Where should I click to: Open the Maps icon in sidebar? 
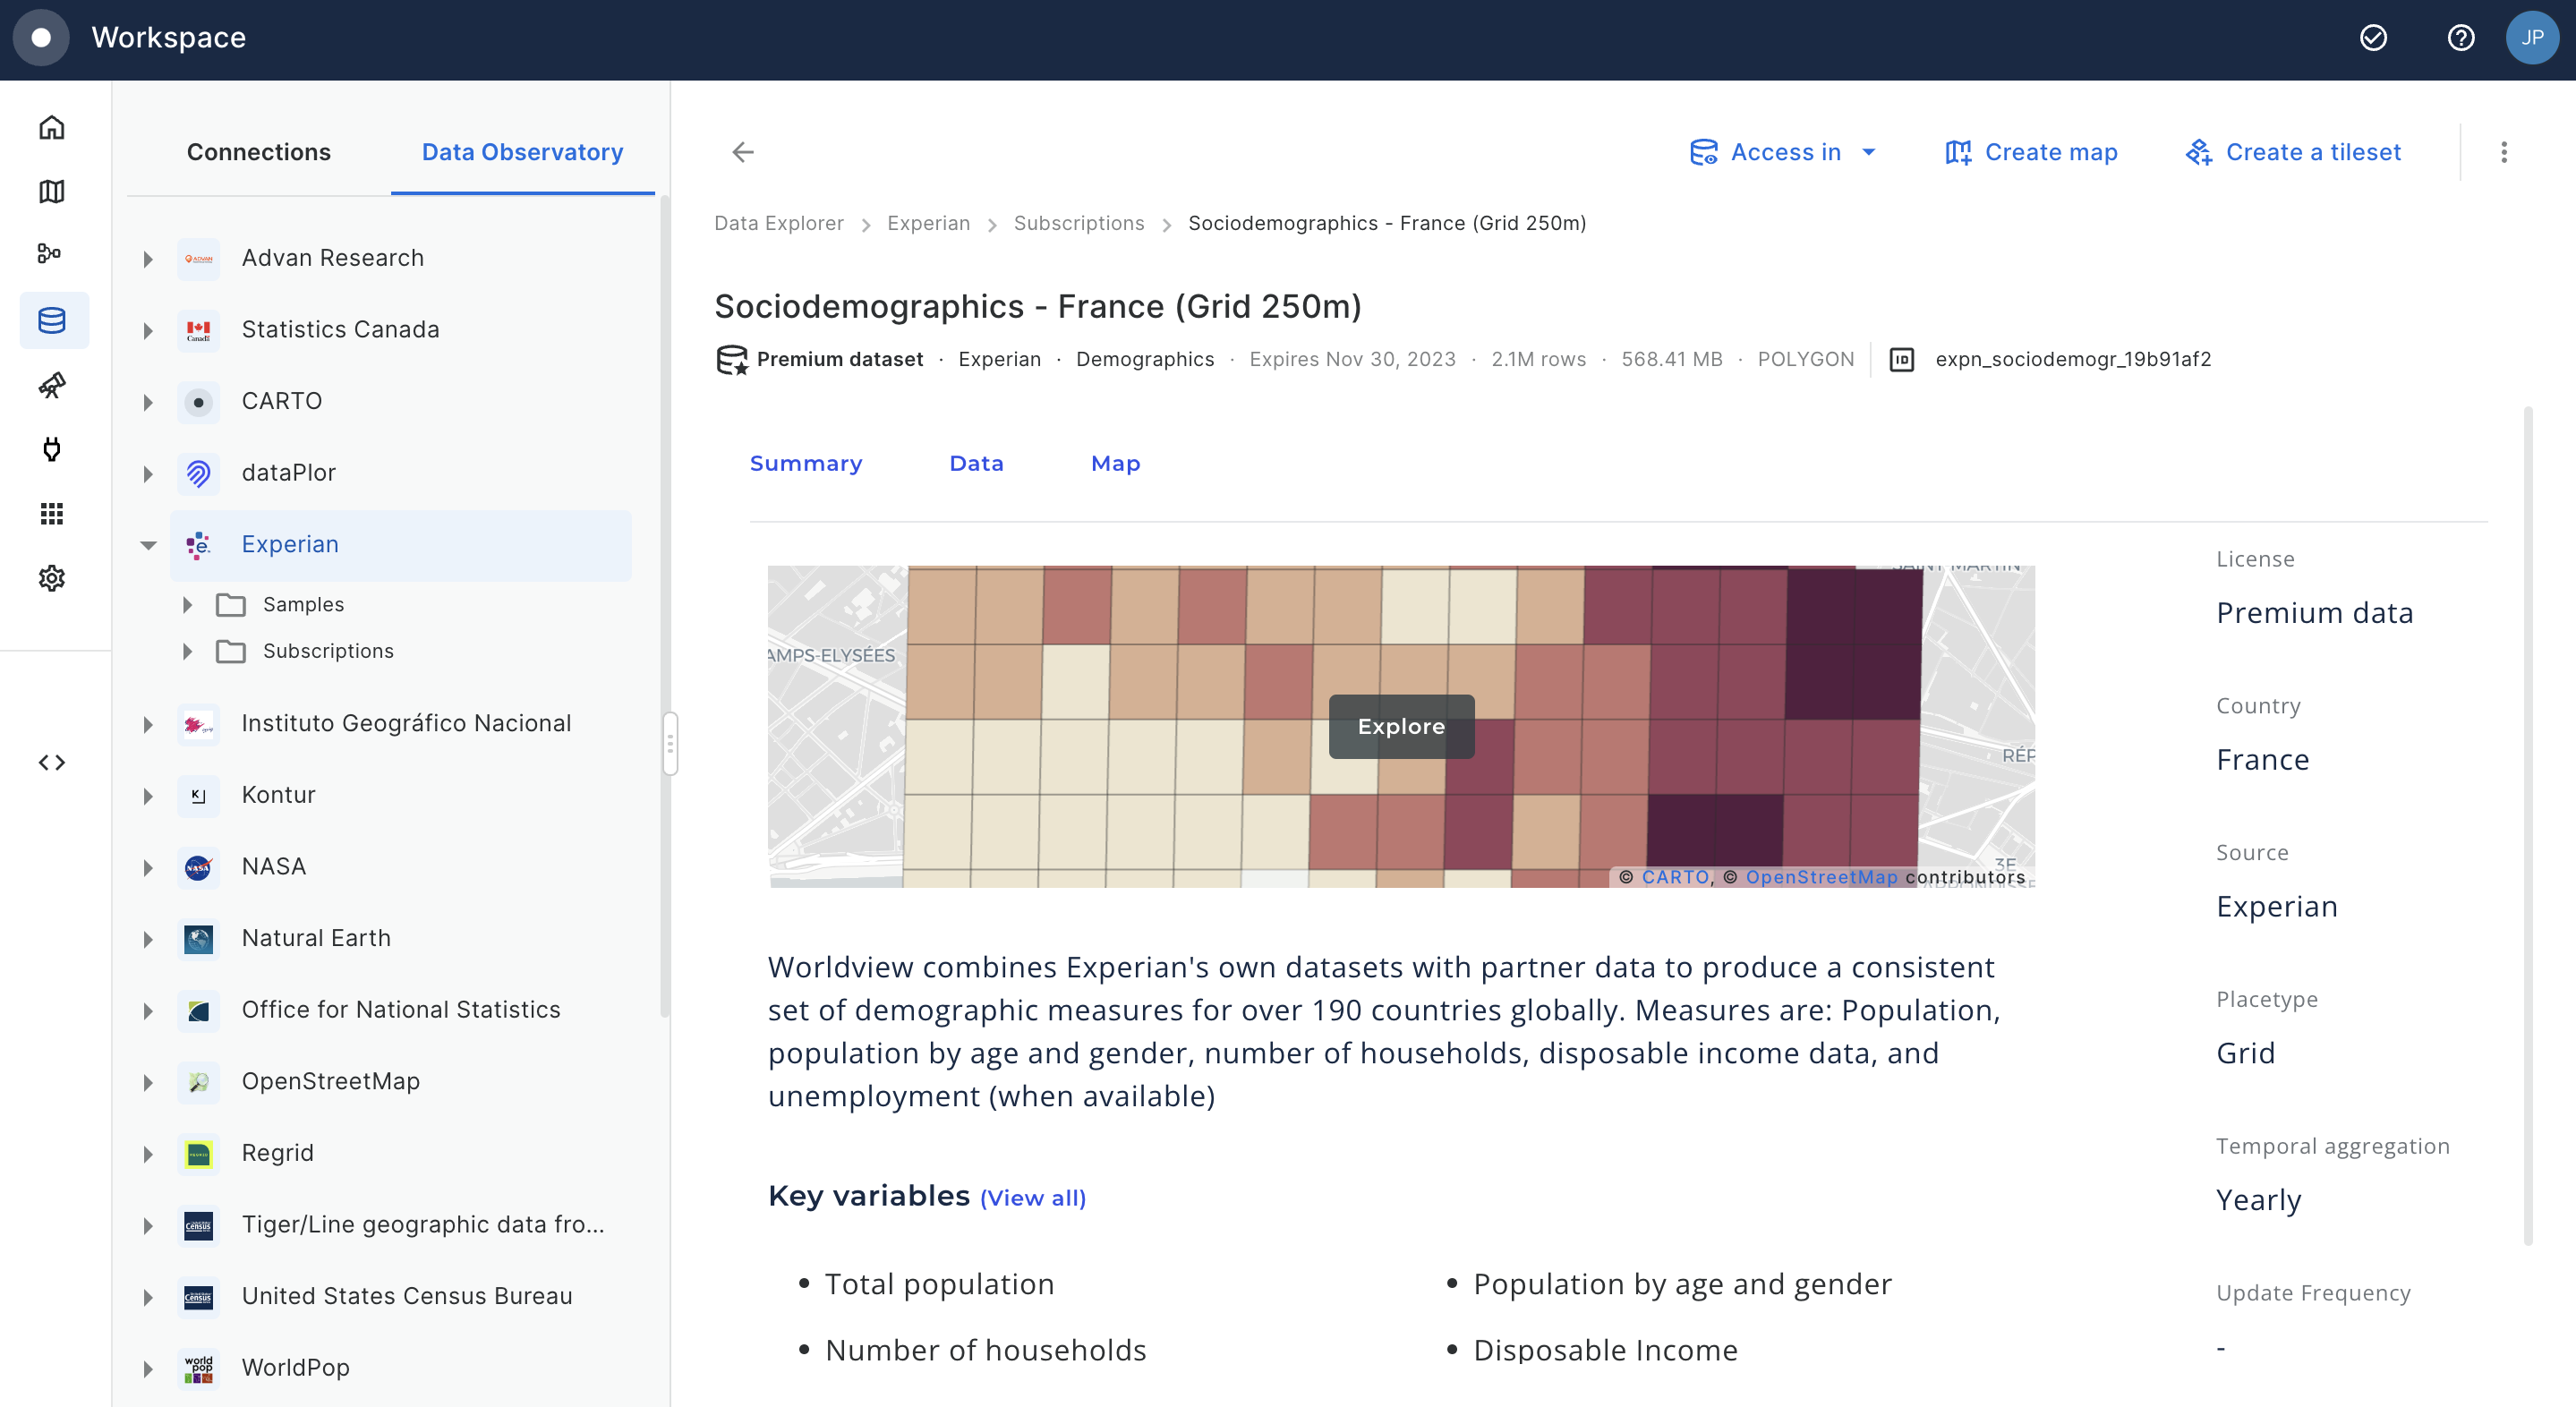(52, 192)
